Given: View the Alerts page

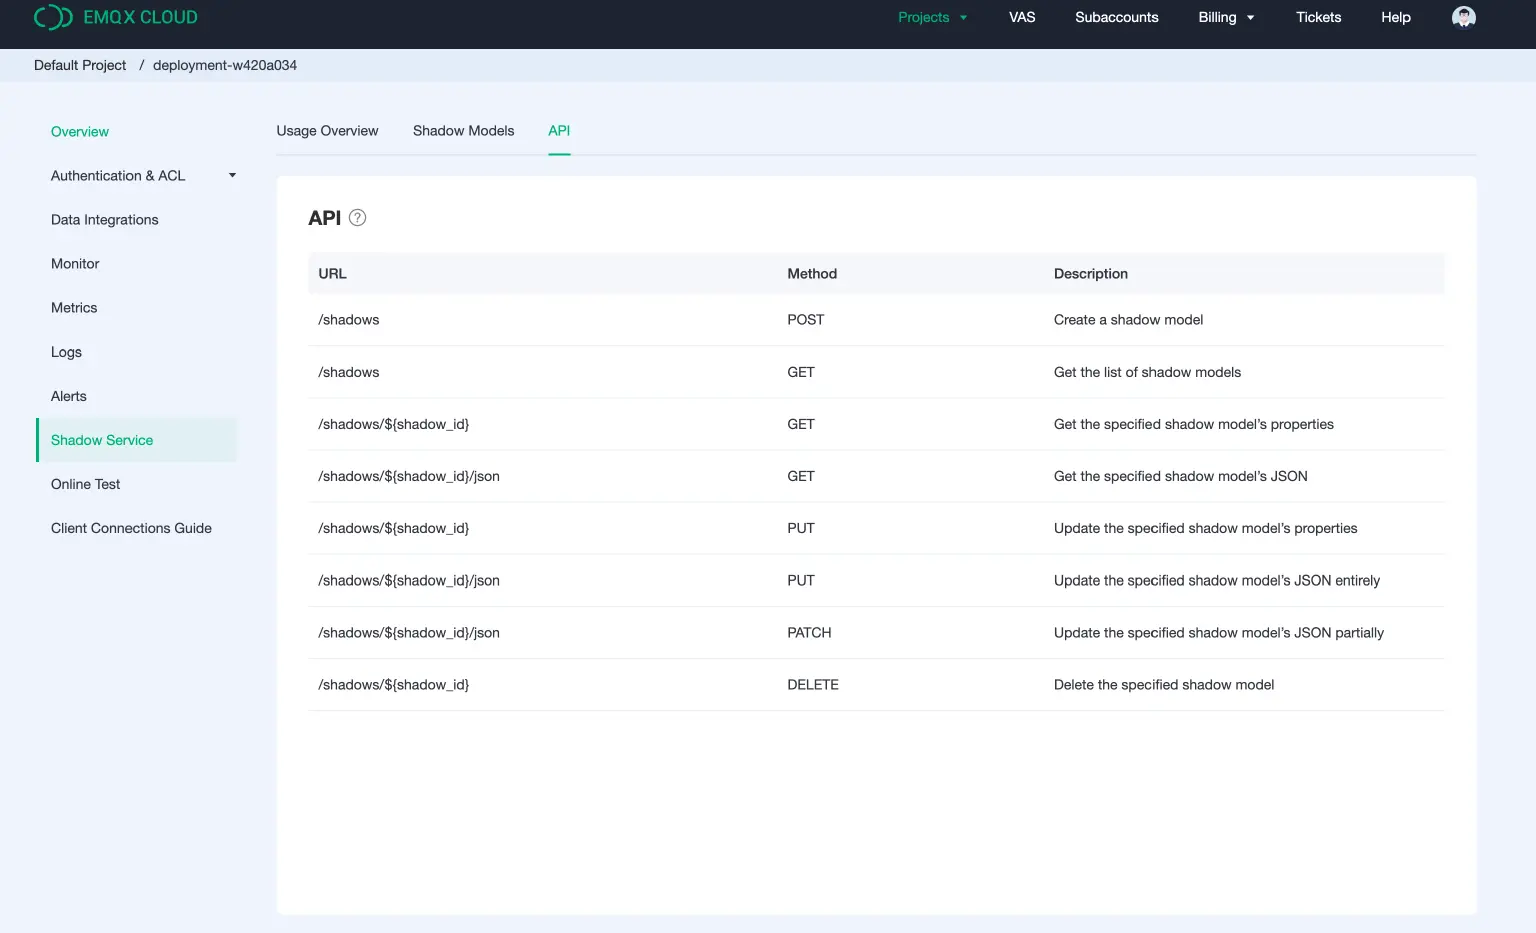Looking at the screenshot, I should click(68, 395).
